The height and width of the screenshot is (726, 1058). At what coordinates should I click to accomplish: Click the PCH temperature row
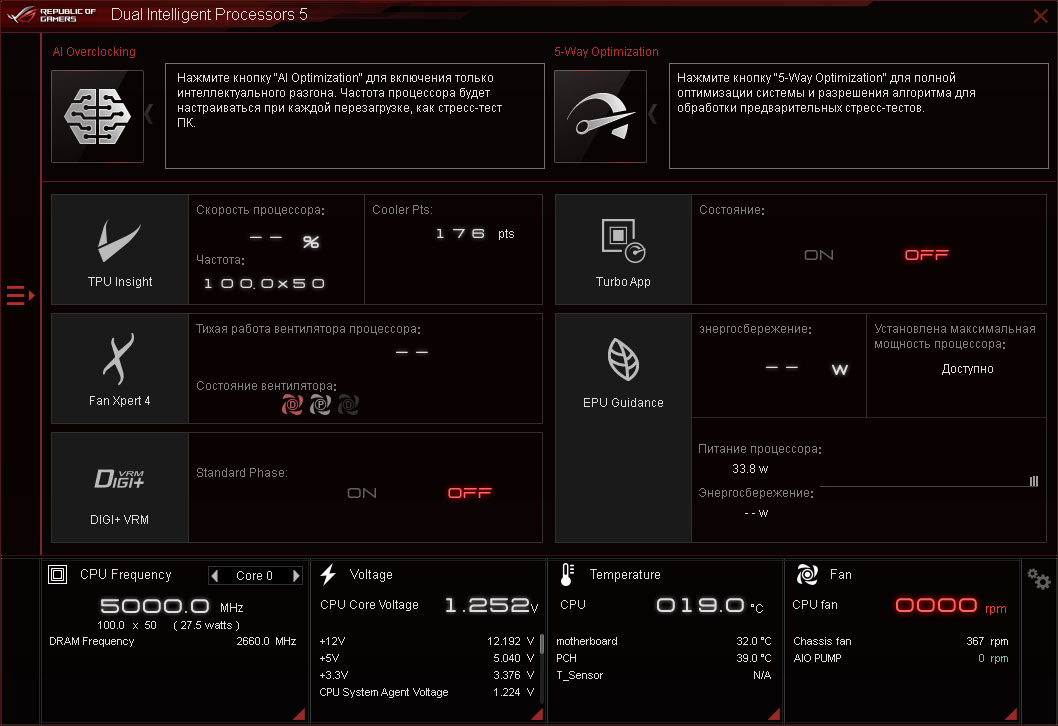(664, 658)
